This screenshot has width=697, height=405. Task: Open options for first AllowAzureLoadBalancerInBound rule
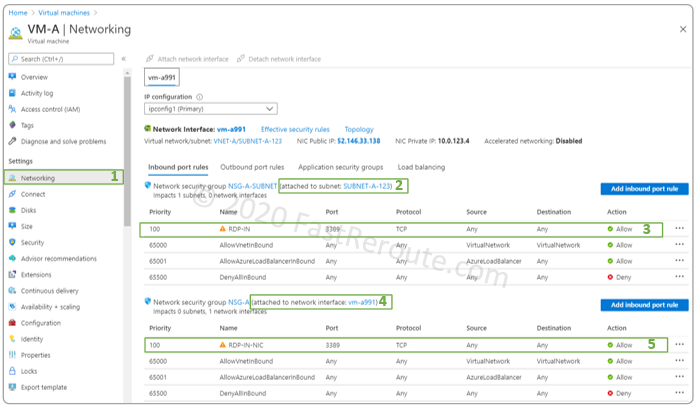(x=679, y=261)
